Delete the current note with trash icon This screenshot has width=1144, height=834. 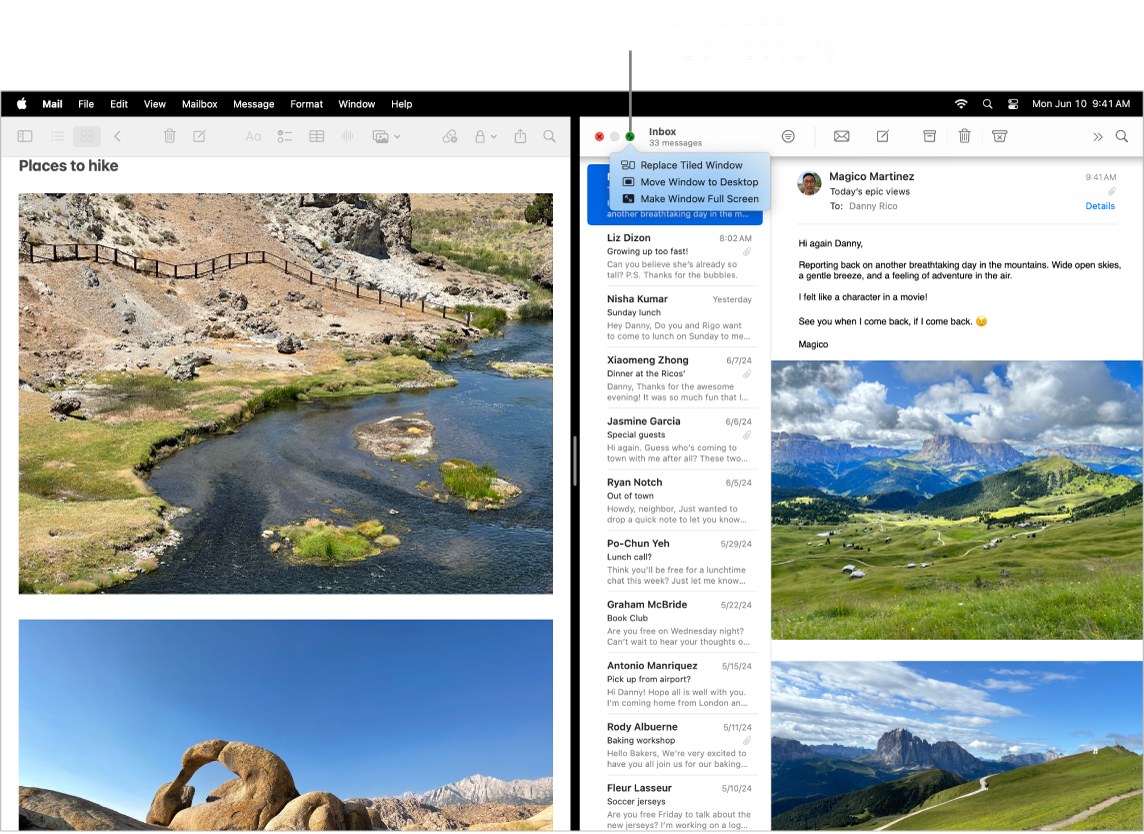pos(169,136)
